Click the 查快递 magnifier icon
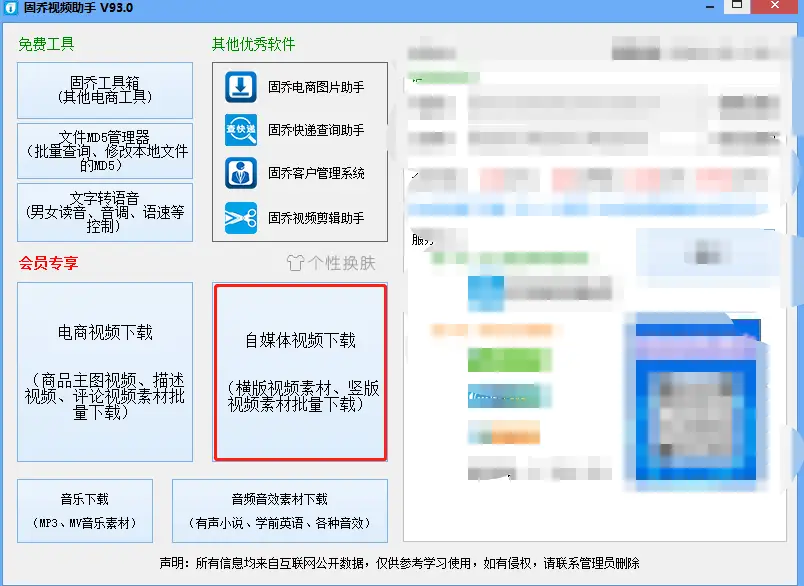This screenshot has width=804, height=586. pos(241,130)
